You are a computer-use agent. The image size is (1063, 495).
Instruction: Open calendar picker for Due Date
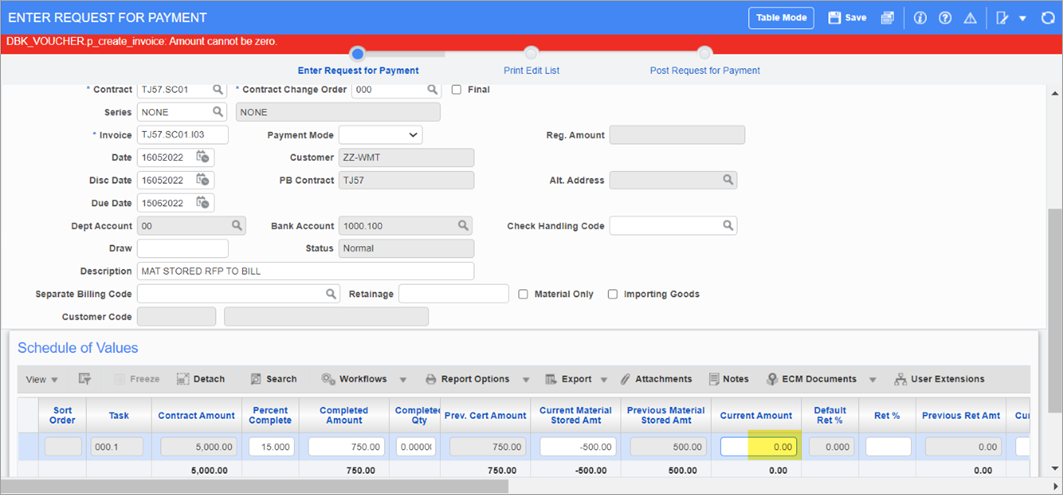(202, 202)
